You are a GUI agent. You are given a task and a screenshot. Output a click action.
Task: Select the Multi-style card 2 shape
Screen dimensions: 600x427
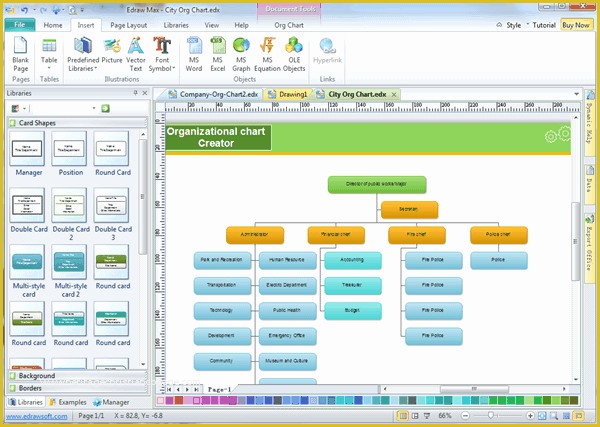tap(71, 271)
